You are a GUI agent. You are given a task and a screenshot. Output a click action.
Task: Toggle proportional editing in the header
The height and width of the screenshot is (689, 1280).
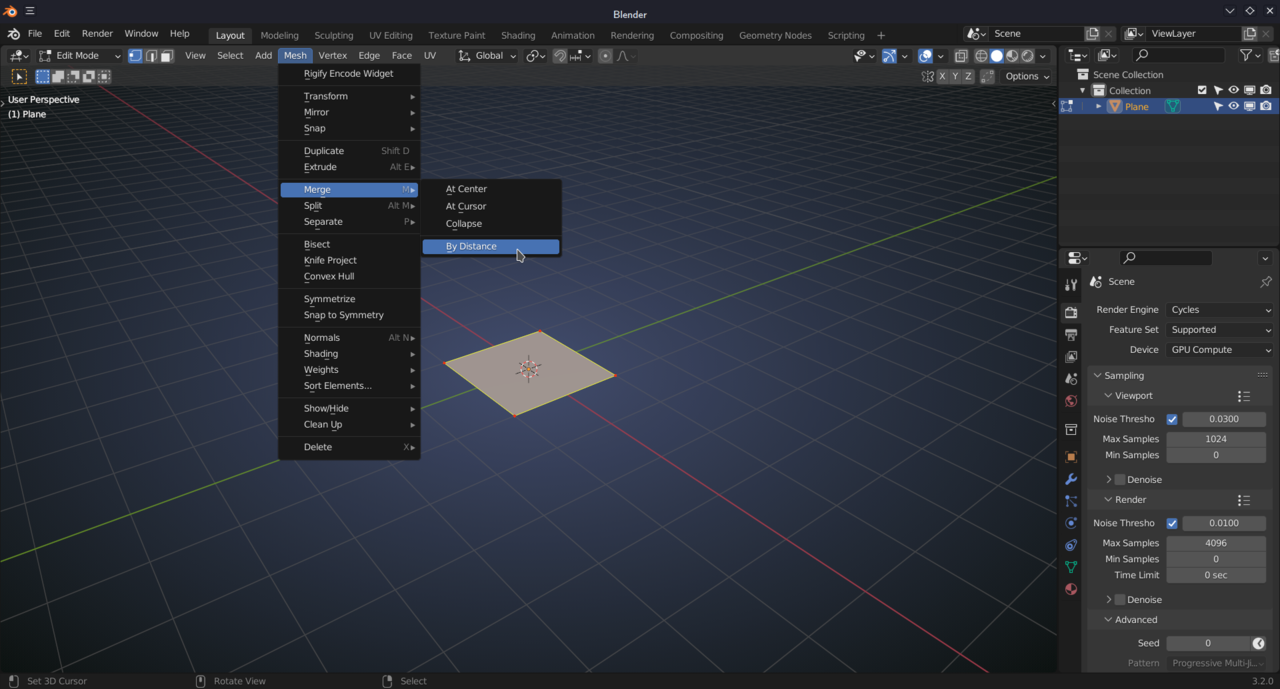[x=605, y=56]
